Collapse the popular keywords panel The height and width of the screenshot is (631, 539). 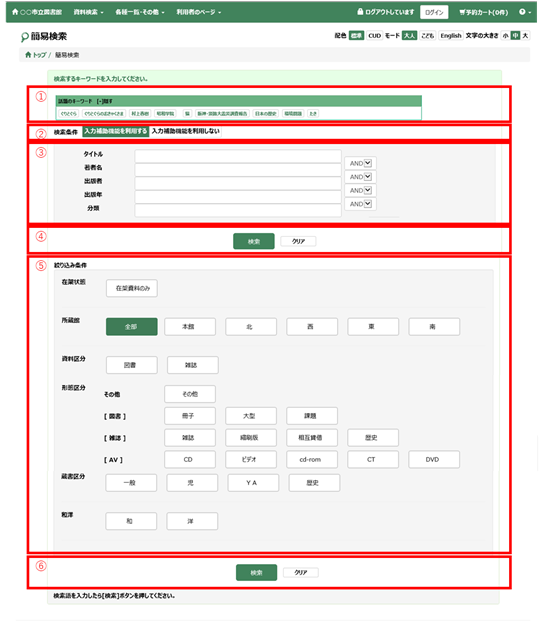105,101
